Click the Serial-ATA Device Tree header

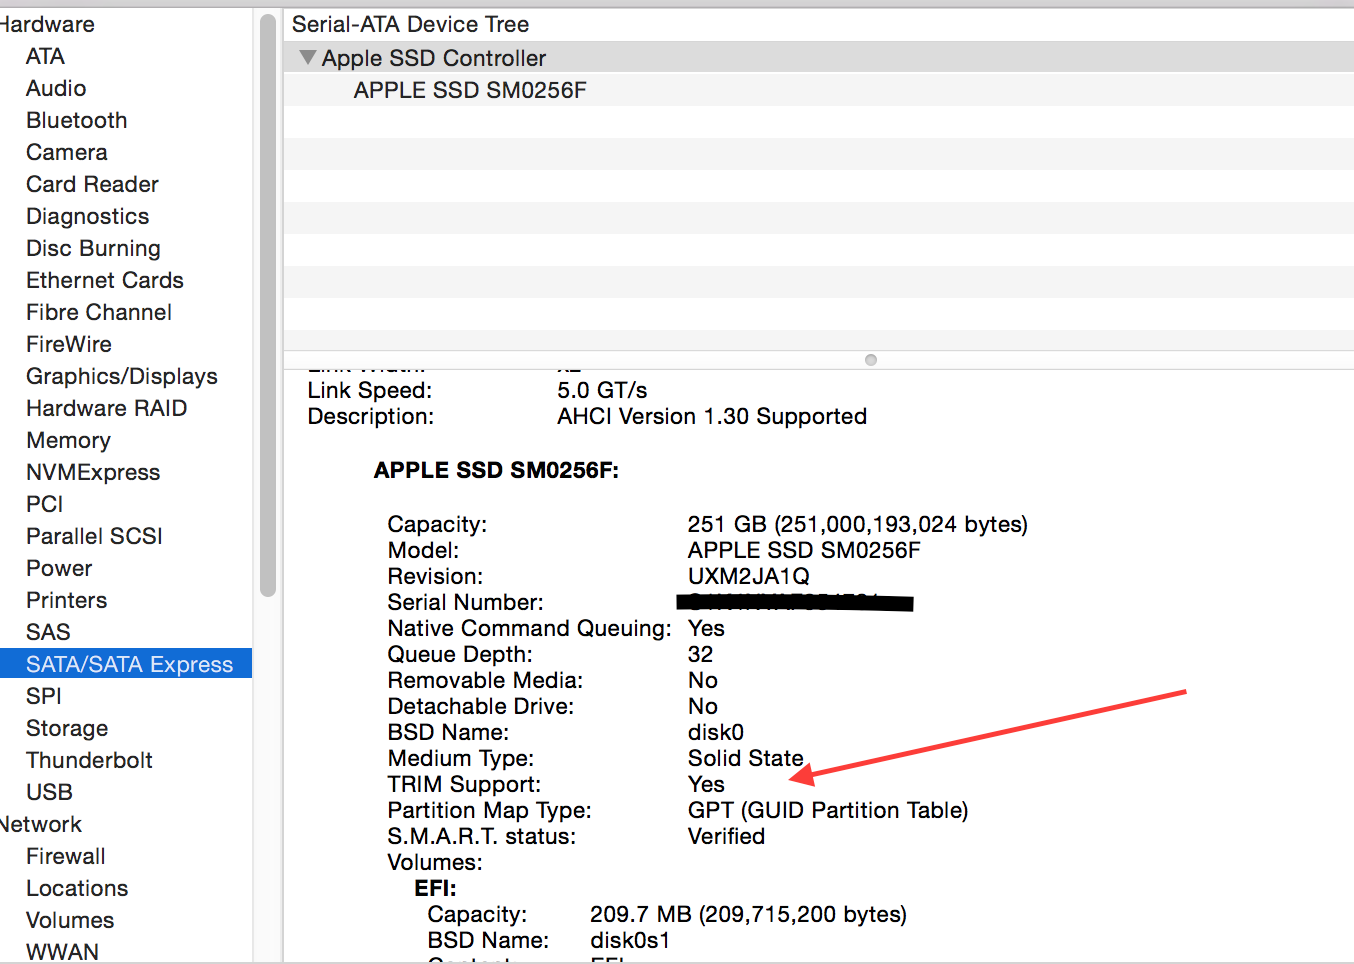click(x=410, y=24)
